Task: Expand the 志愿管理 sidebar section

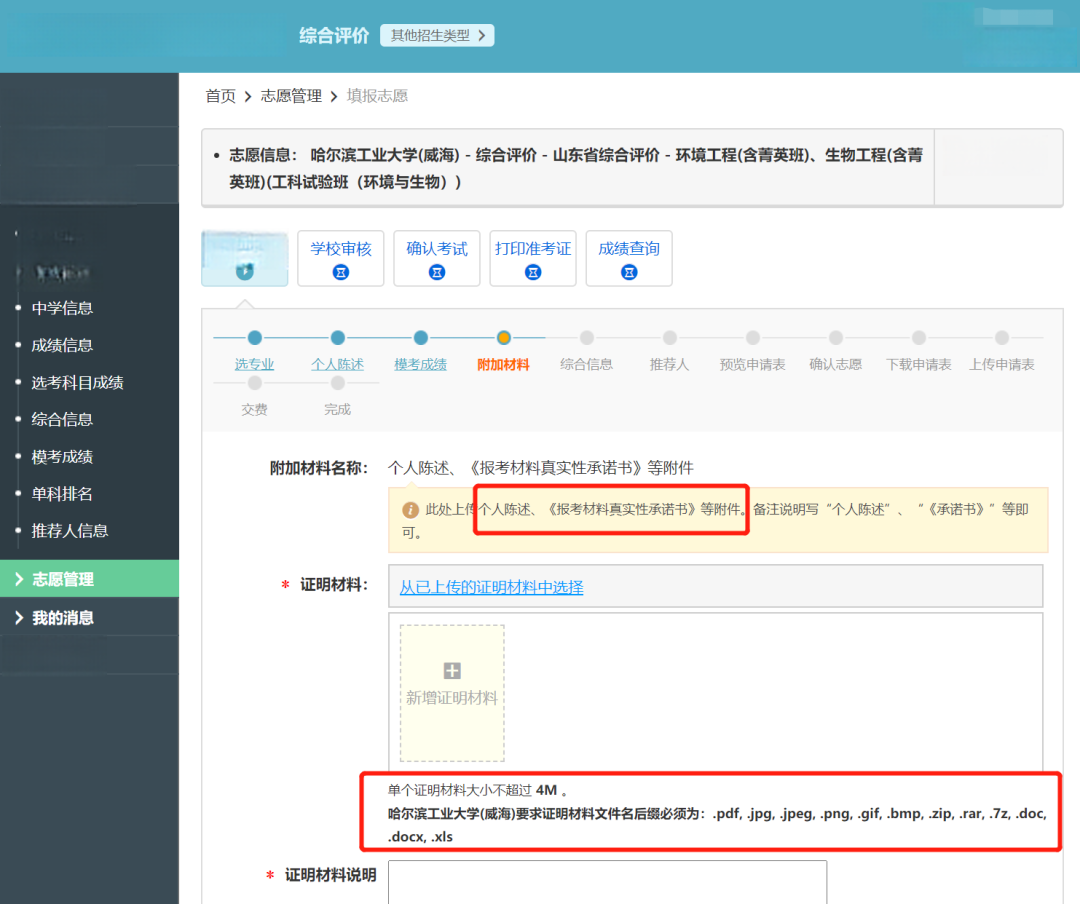Action: click(90, 579)
